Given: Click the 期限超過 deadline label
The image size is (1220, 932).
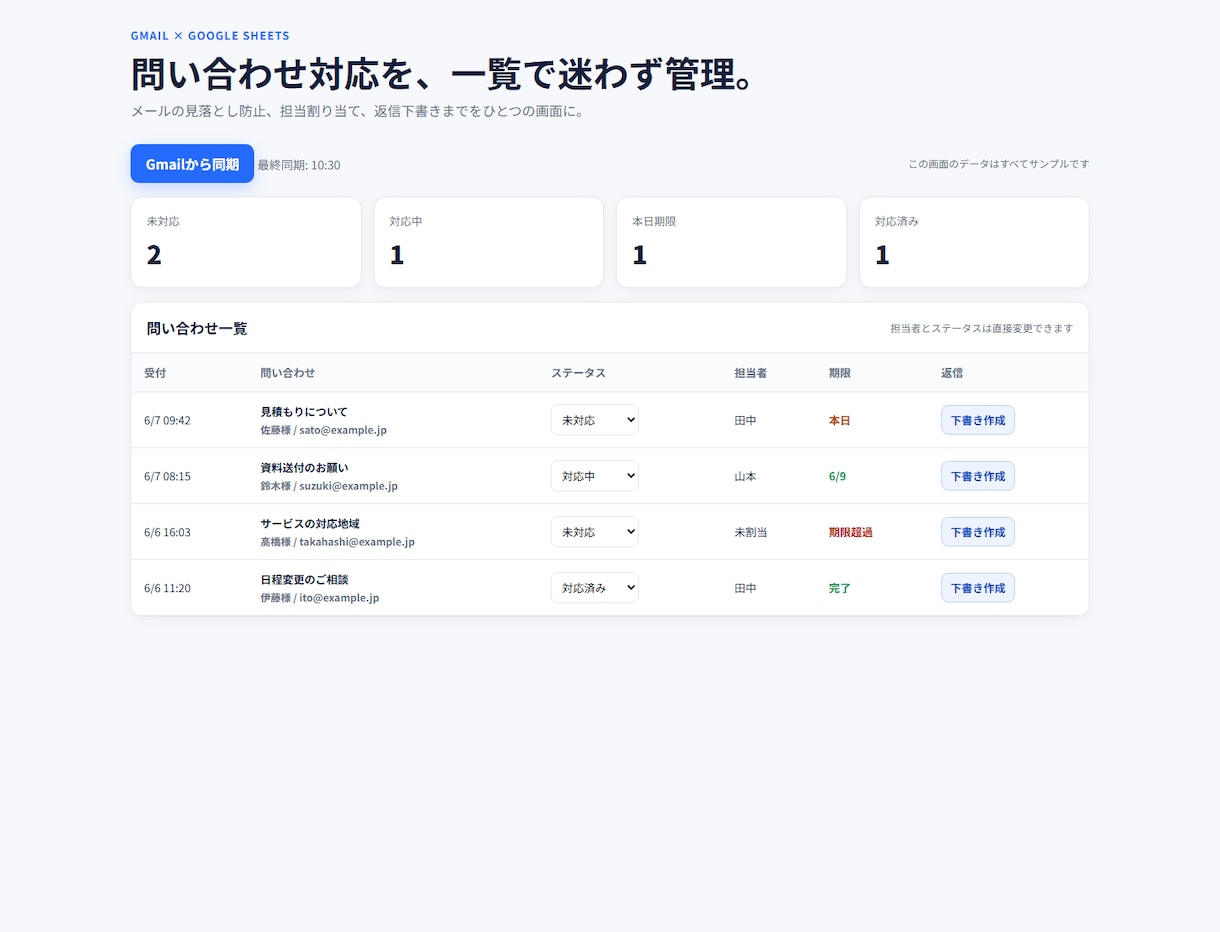Looking at the screenshot, I should [851, 532].
